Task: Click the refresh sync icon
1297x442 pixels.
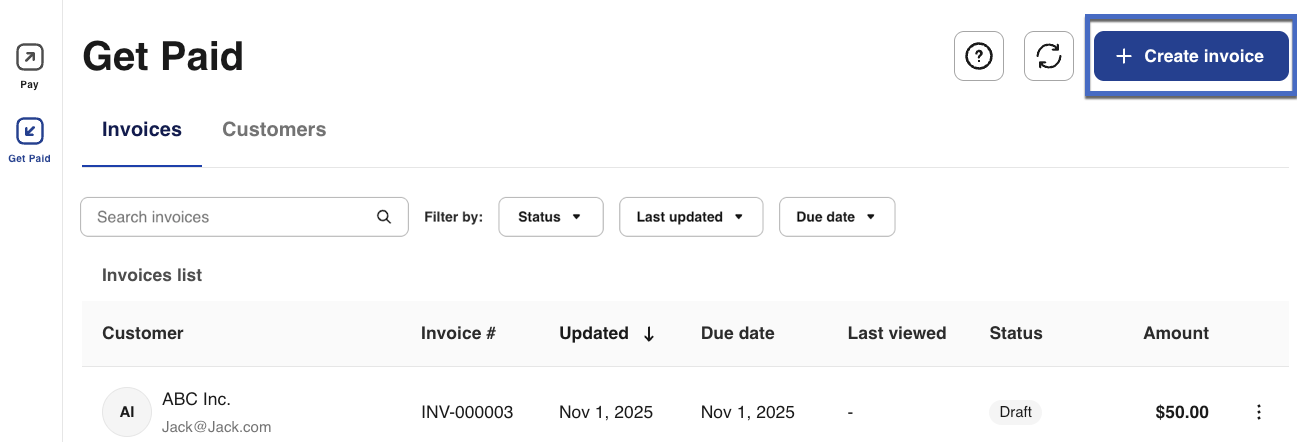Action: tap(1049, 56)
